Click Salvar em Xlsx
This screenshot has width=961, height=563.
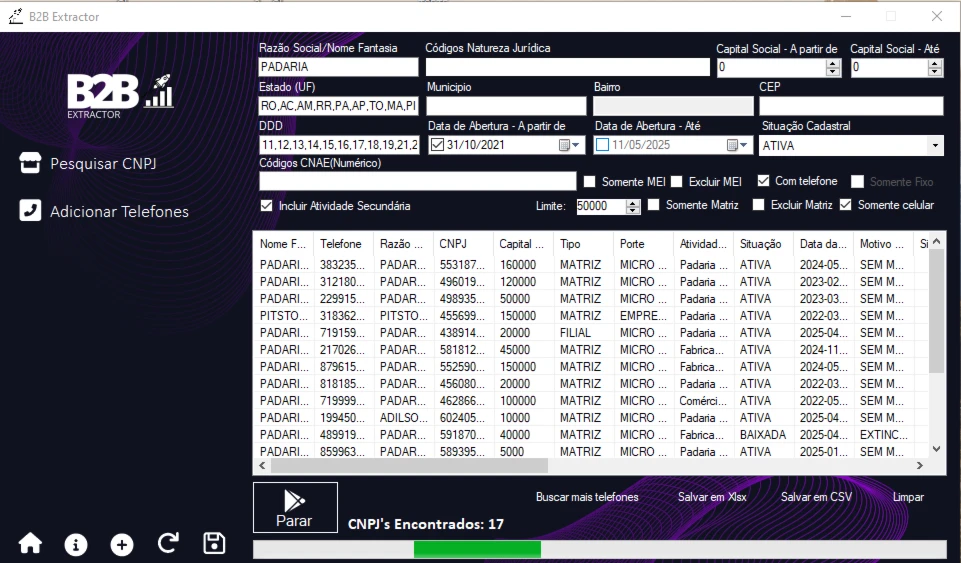tap(712, 497)
